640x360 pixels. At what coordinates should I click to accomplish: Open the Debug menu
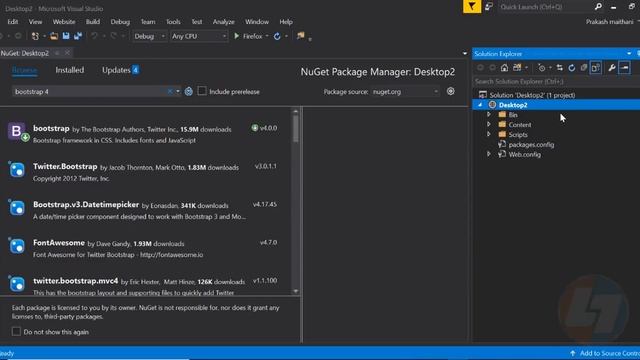[120, 22]
